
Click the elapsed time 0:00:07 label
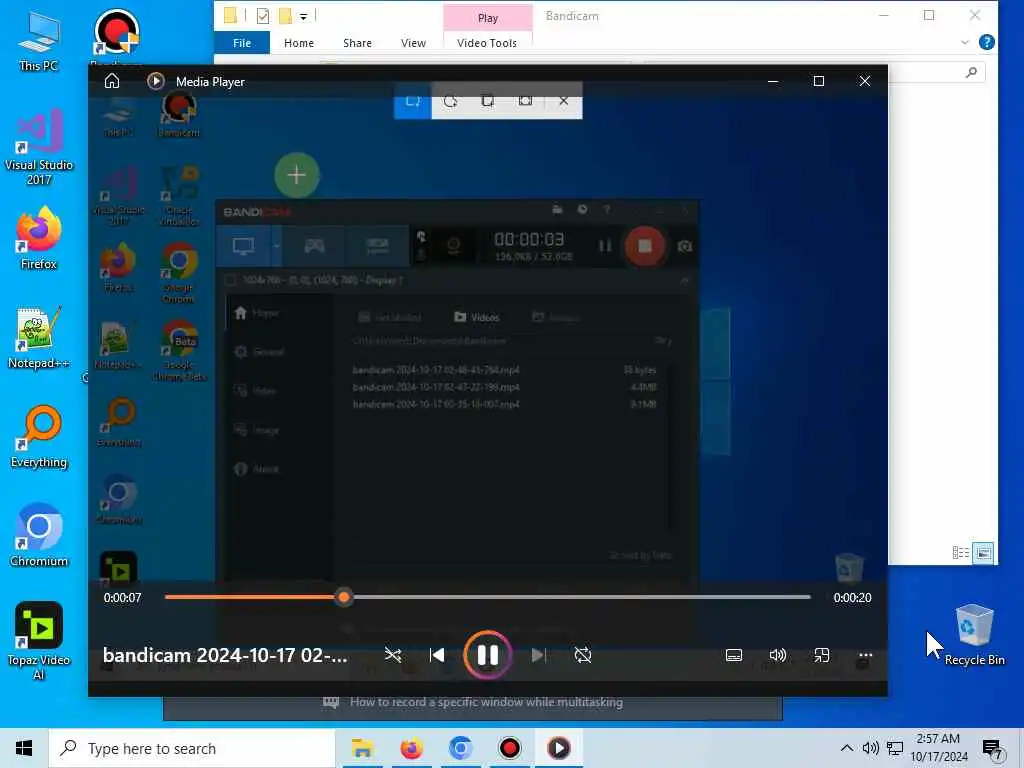click(122, 598)
